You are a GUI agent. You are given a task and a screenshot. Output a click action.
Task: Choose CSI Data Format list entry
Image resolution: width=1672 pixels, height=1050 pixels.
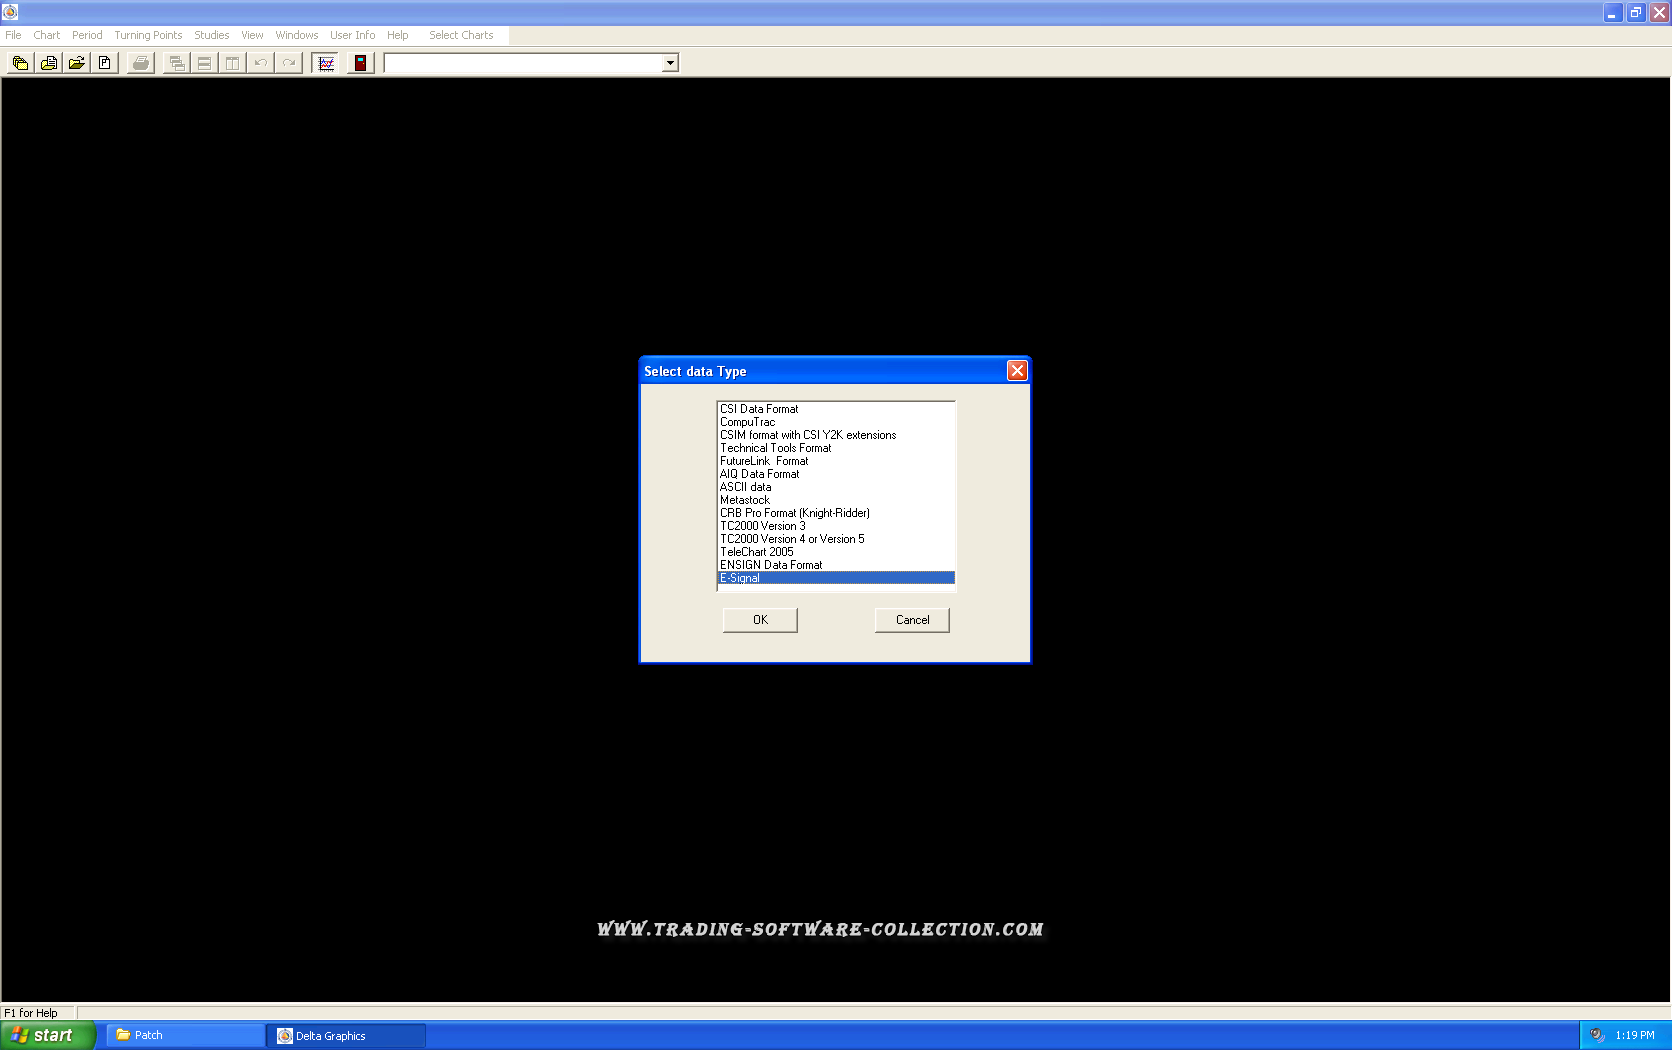pos(759,409)
